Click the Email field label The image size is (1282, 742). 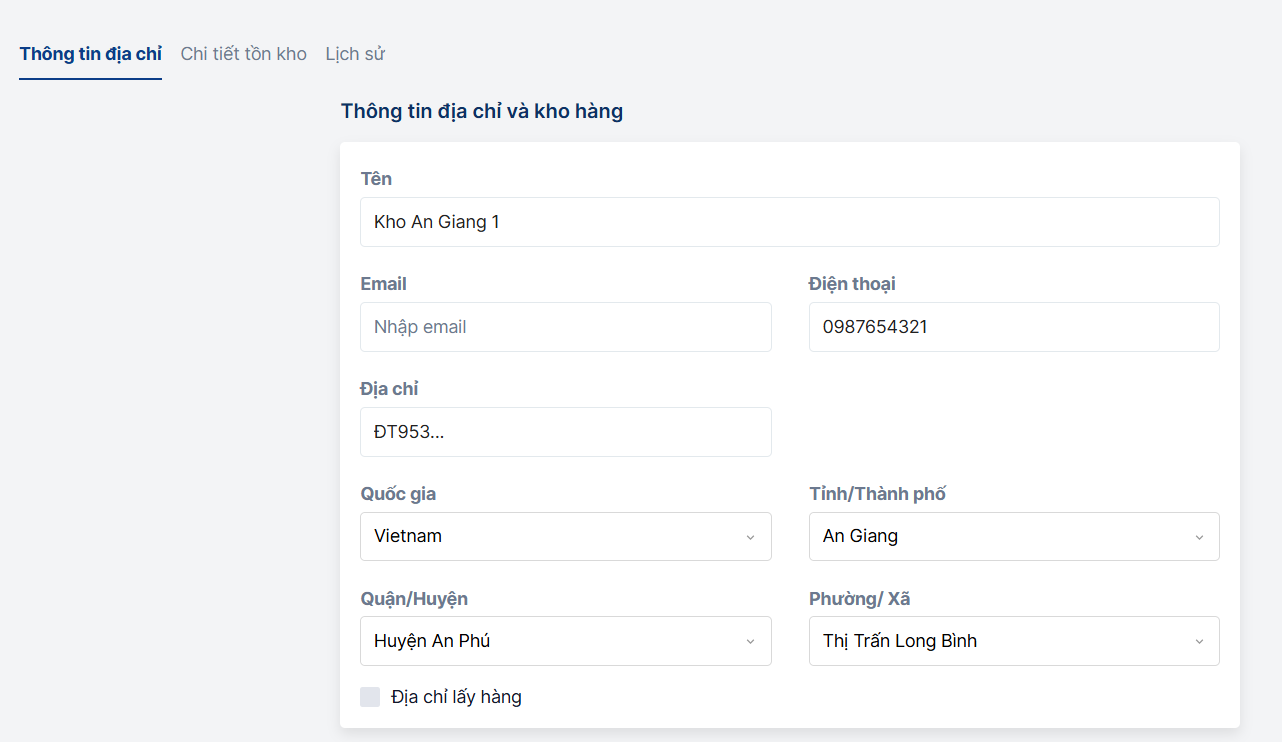[x=383, y=284]
